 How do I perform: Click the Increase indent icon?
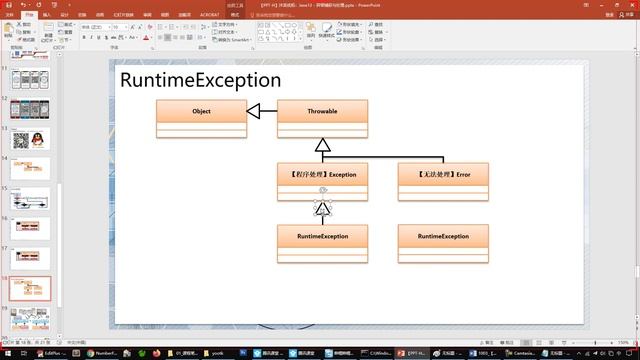[192, 27]
